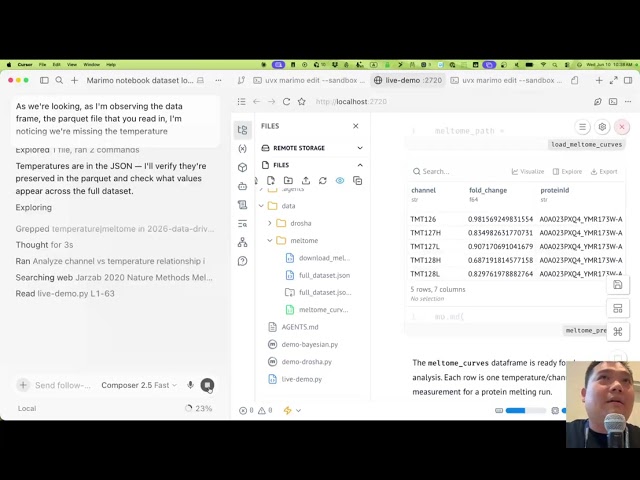Switch to first uvx marimo edit terminal tab
The width and height of the screenshot is (640, 480).
[x=309, y=80]
